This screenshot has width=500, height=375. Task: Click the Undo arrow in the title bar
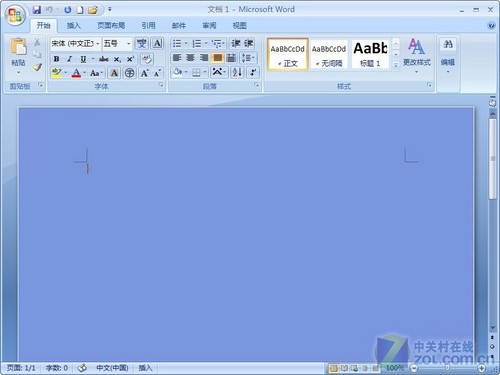[49, 10]
